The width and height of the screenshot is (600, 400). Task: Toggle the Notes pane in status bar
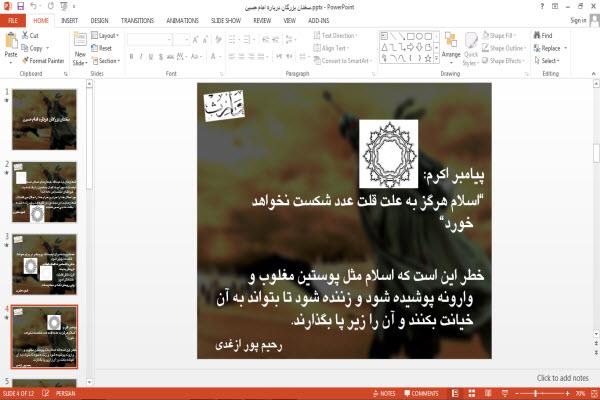pos(384,393)
